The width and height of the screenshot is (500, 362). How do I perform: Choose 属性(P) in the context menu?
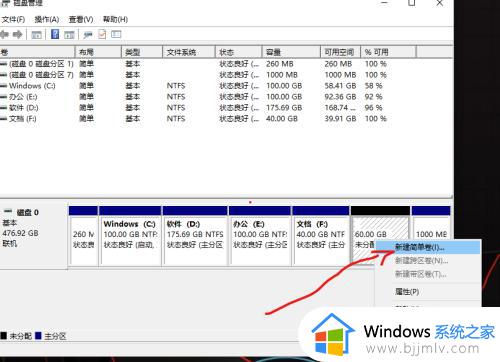(x=428, y=292)
